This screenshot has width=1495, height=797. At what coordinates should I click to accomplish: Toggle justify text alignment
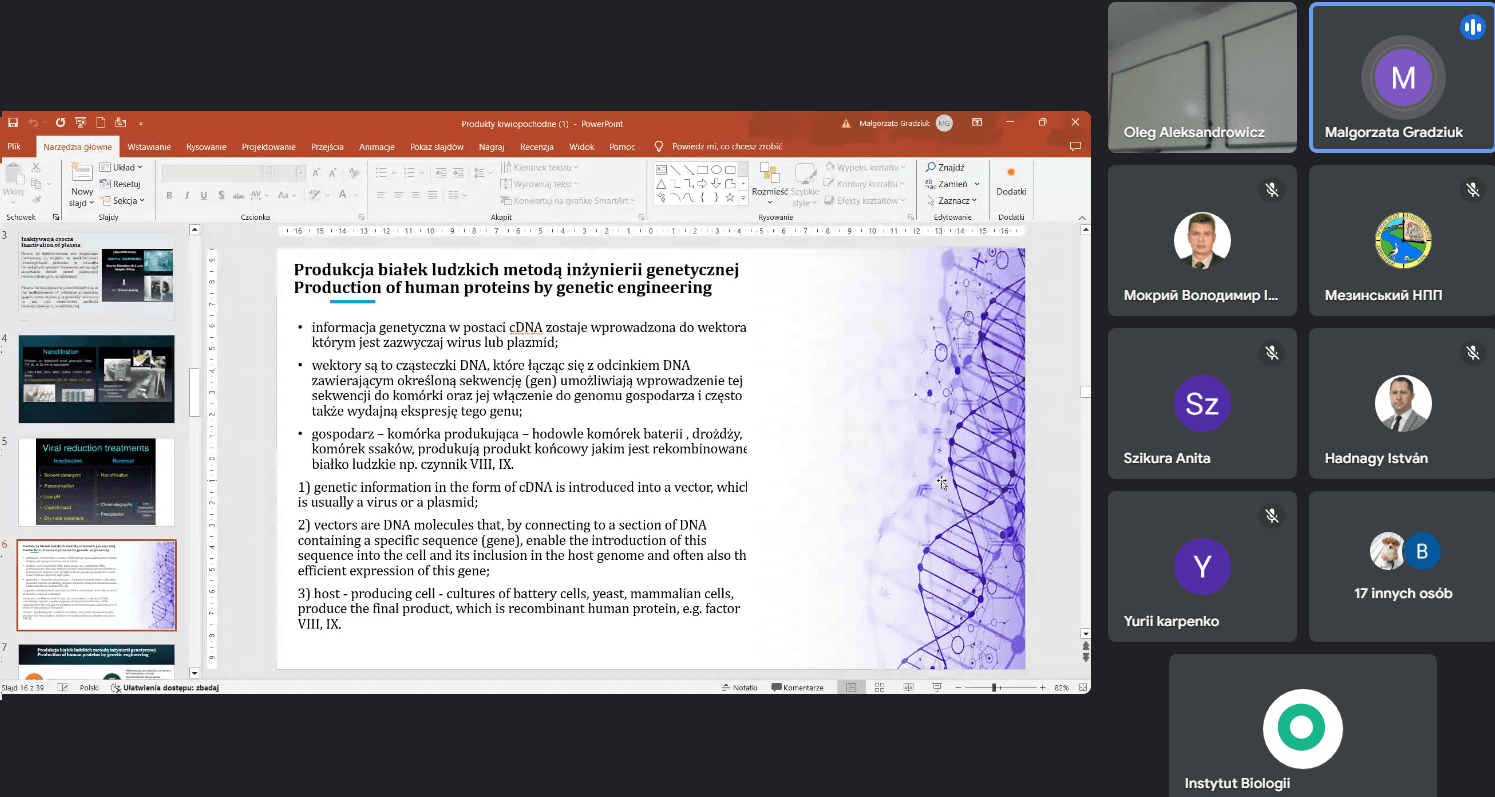(432, 196)
